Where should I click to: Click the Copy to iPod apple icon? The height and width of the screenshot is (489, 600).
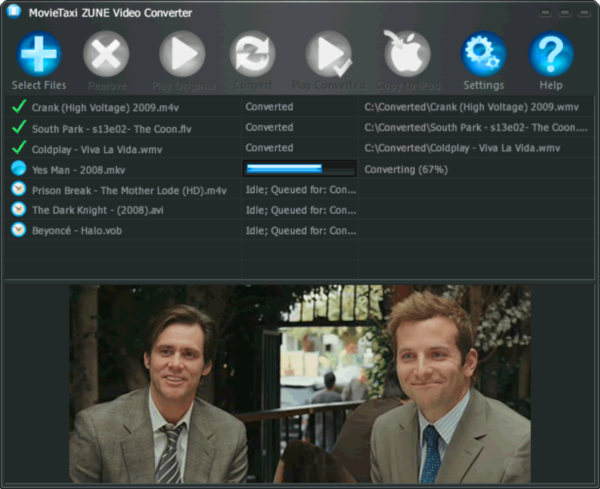pyautogui.click(x=407, y=54)
